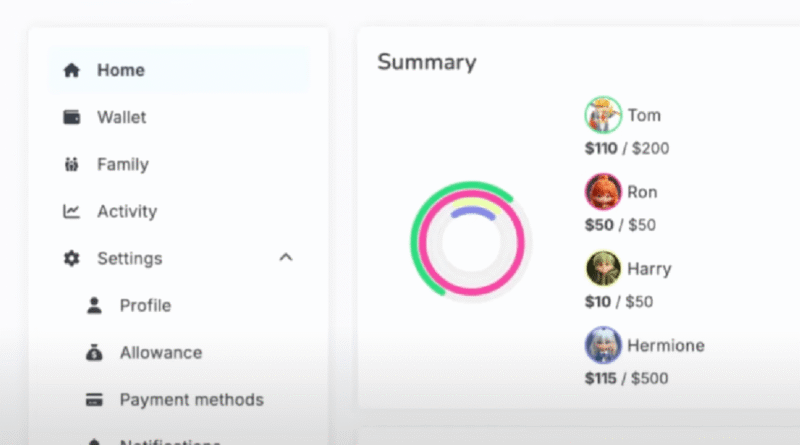Open Payment methods settings
The height and width of the screenshot is (445, 800).
[191, 400]
